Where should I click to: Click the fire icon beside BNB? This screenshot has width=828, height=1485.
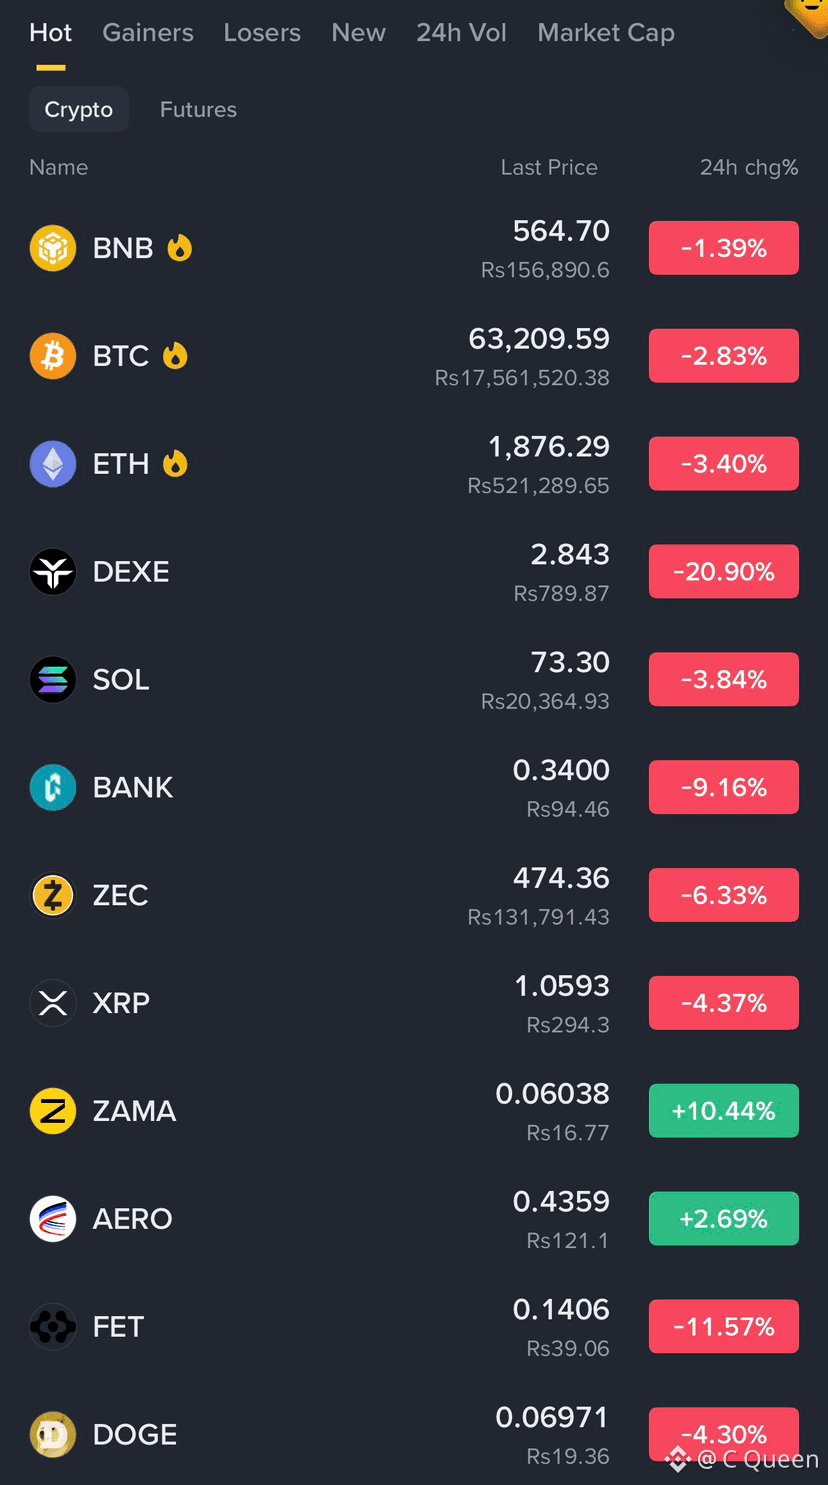pyautogui.click(x=180, y=247)
